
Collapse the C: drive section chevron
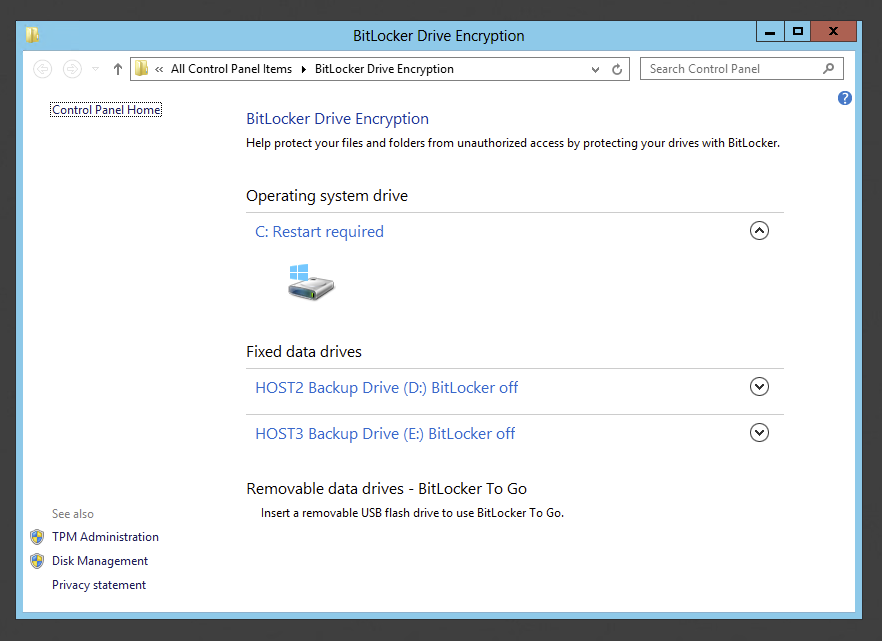[x=759, y=231]
